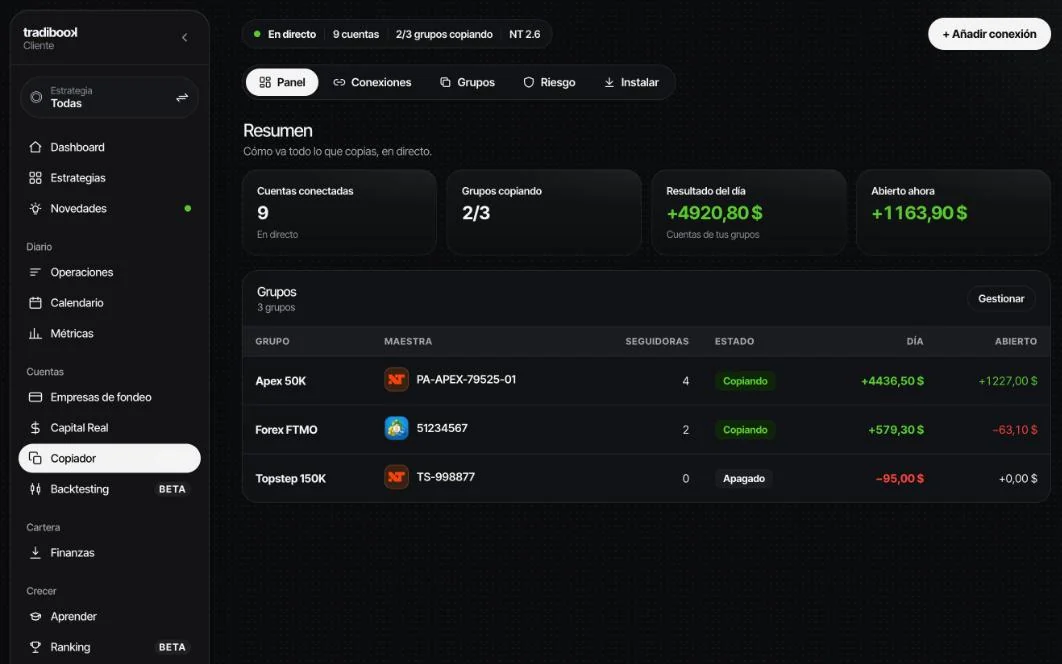This screenshot has height=664, width=1062.
Task: Switch to the Instalar tab
Action: coord(631,82)
